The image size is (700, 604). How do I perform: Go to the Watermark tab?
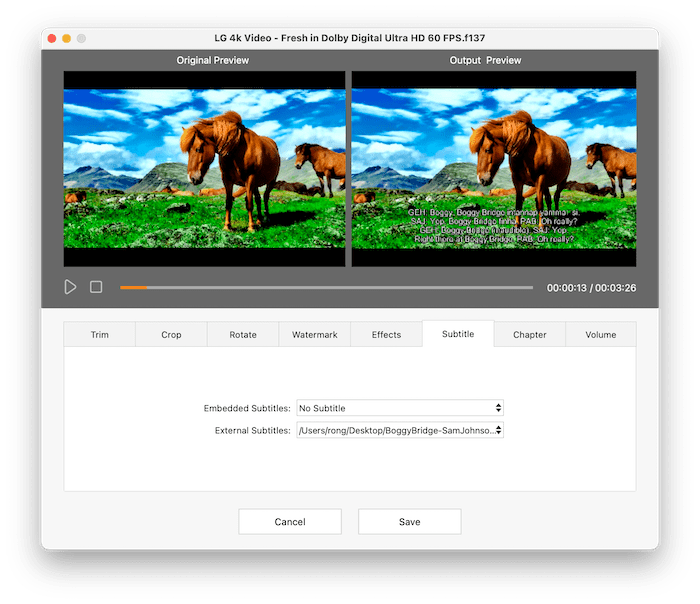click(x=314, y=335)
